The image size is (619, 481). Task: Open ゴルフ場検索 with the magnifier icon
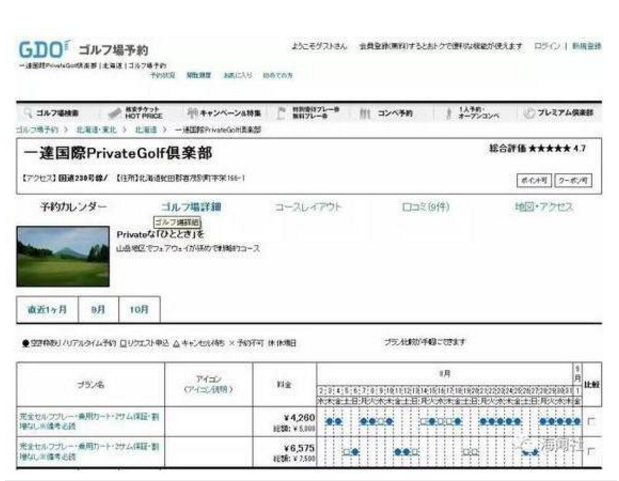point(50,113)
